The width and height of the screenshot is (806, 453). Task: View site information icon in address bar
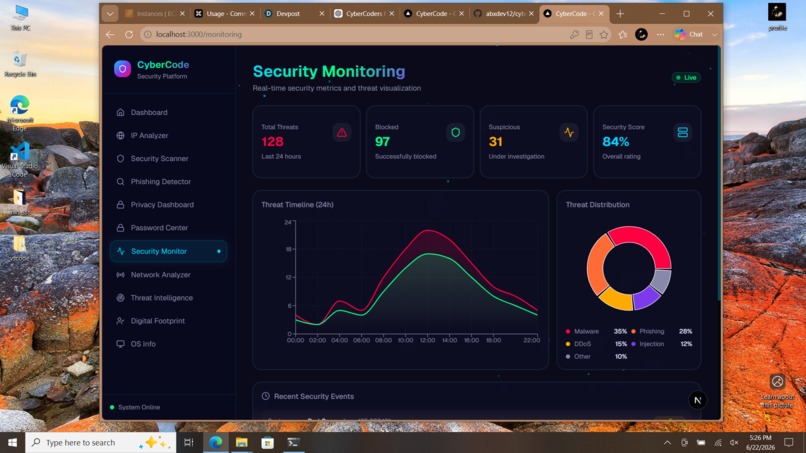[x=148, y=34]
